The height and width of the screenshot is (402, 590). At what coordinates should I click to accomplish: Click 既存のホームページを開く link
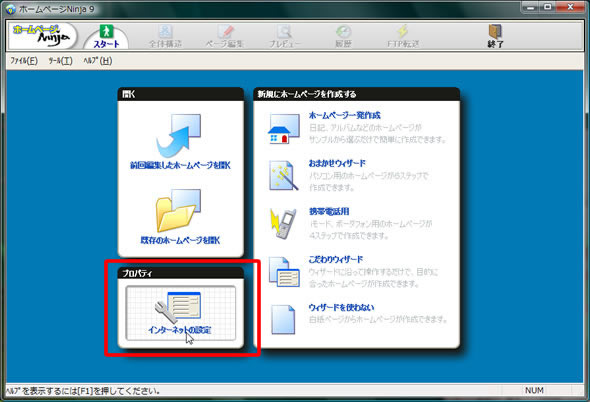pos(180,240)
